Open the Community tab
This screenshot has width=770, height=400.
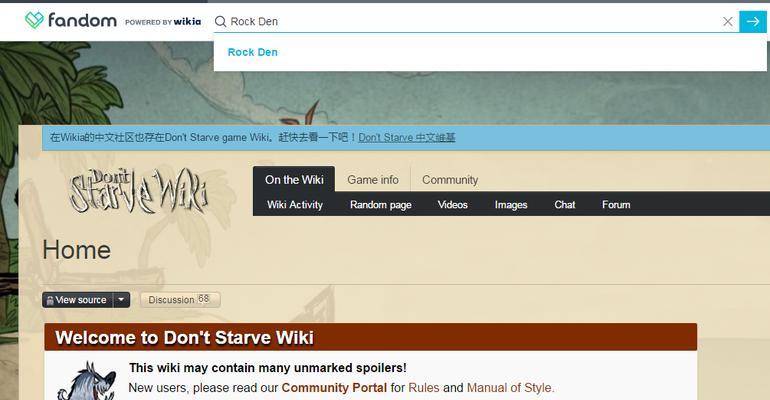tap(450, 180)
